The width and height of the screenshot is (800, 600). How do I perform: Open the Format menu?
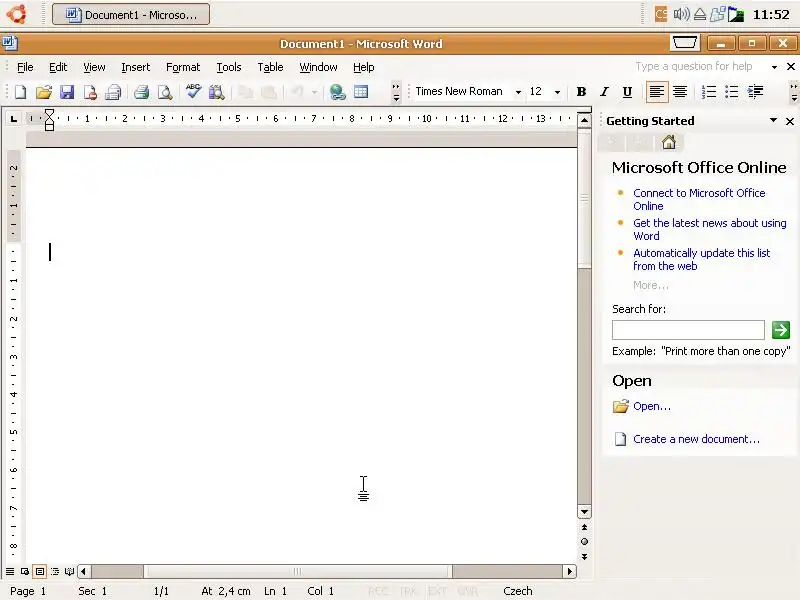(183, 67)
